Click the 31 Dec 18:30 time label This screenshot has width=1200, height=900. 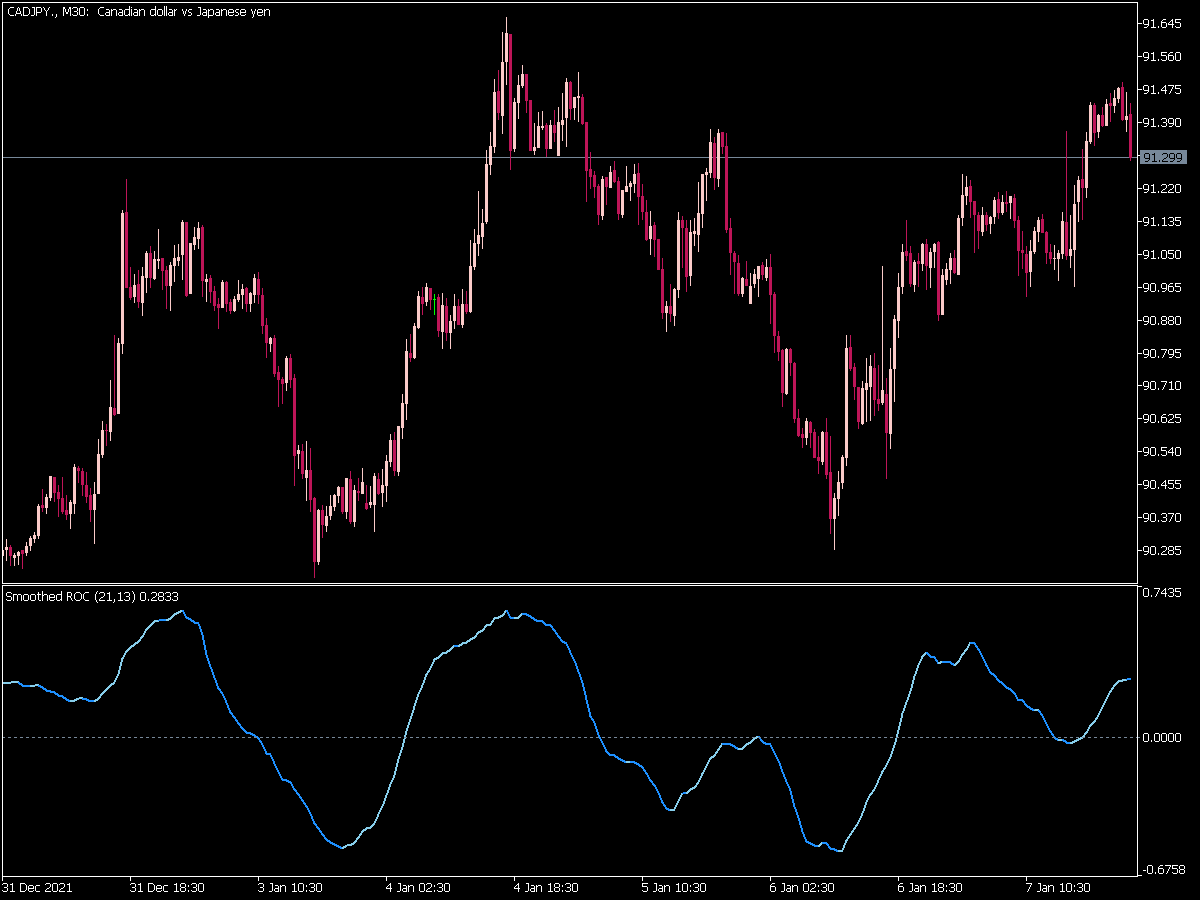coord(168,887)
